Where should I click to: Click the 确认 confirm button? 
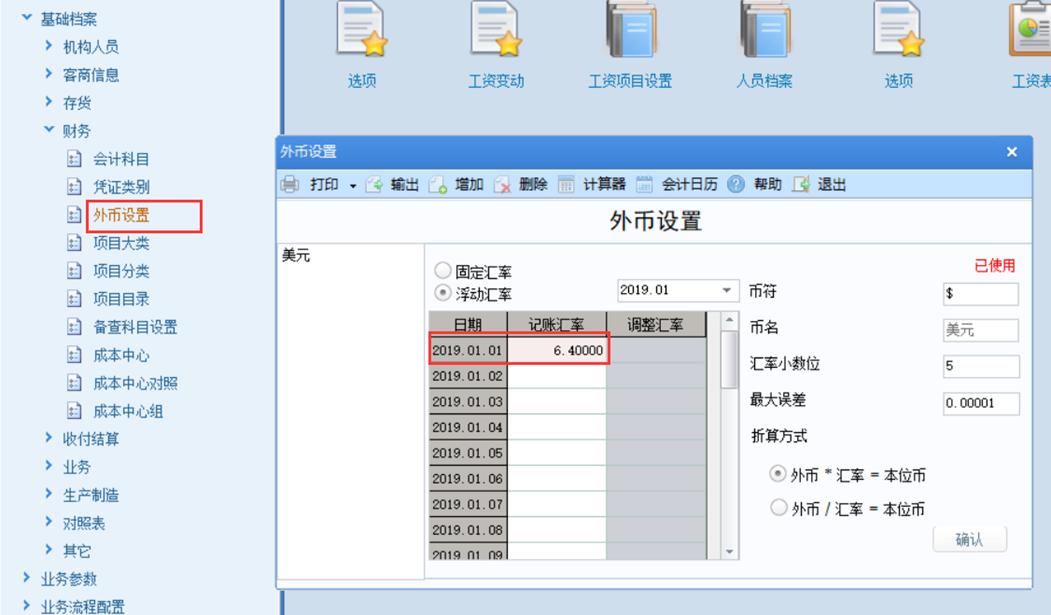tap(968, 538)
